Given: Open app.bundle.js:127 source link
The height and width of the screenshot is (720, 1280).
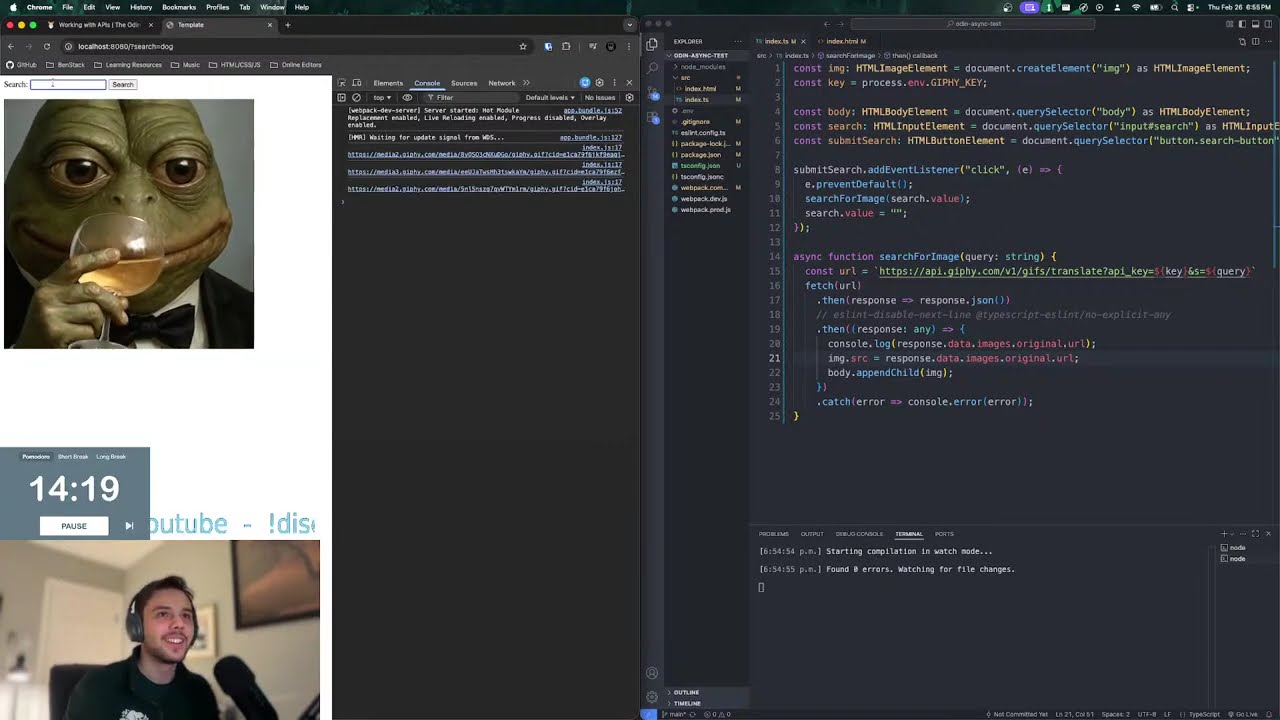Looking at the screenshot, I should [x=591, y=138].
